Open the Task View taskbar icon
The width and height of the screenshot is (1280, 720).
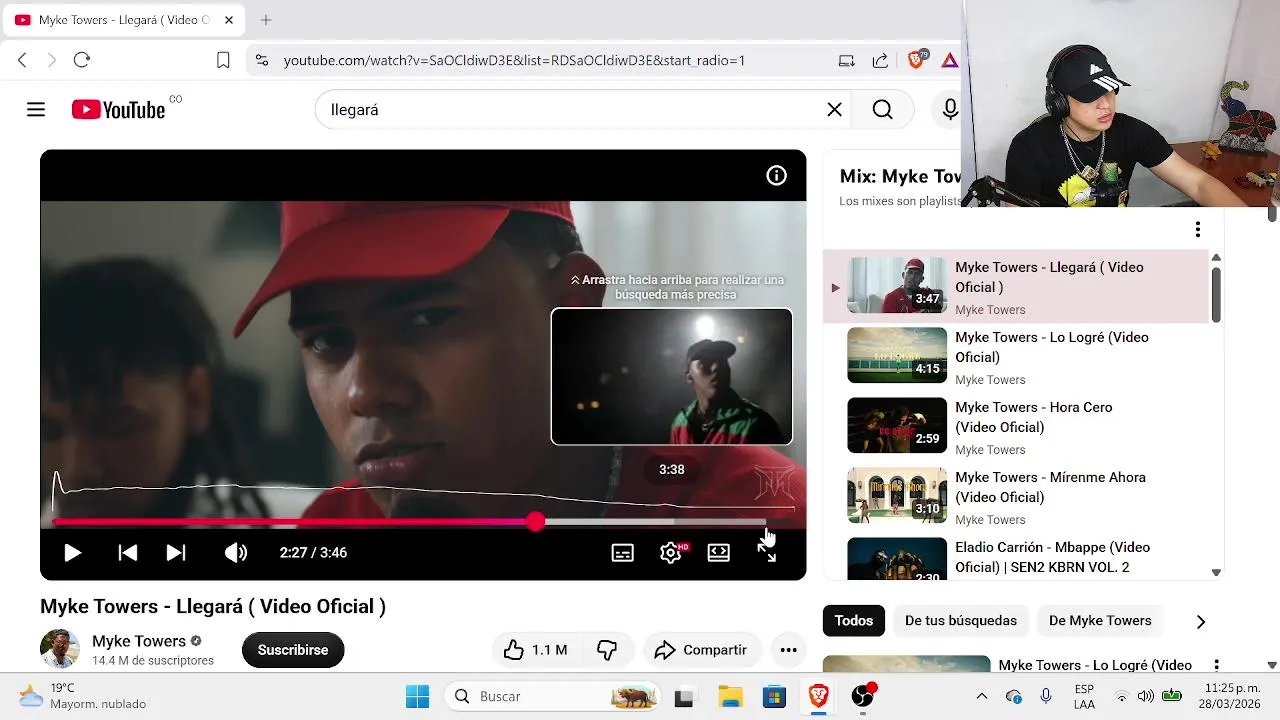click(x=684, y=696)
